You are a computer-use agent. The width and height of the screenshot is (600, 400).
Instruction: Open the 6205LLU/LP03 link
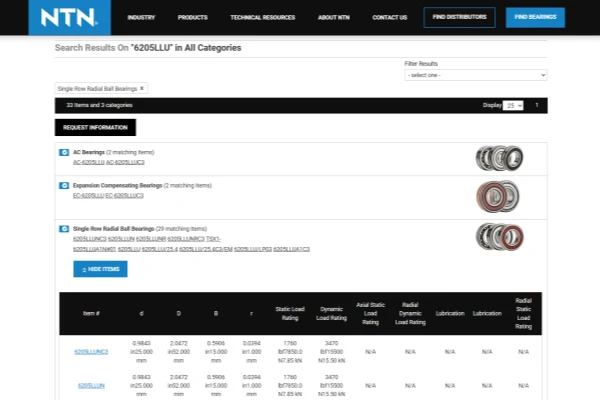pyautogui.click(x=253, y=249)
